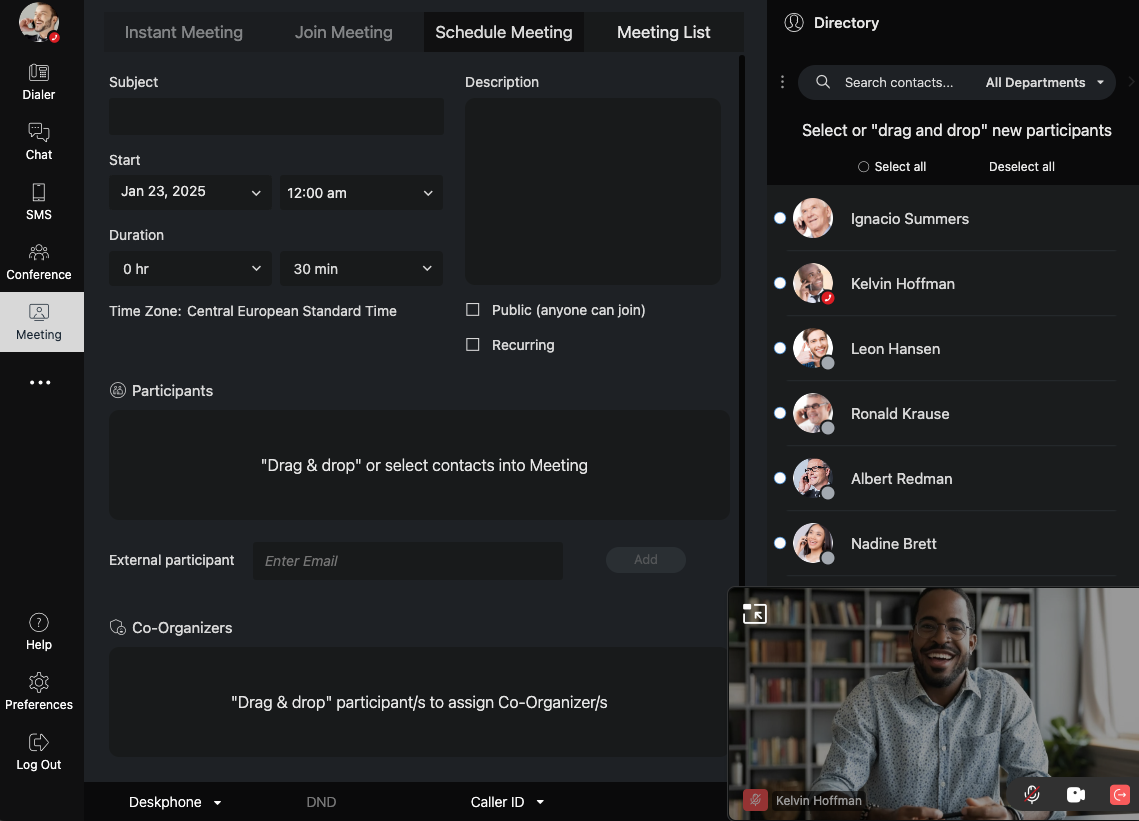Click the Add external participant button

pyautogui.click(x=645, y=560)
